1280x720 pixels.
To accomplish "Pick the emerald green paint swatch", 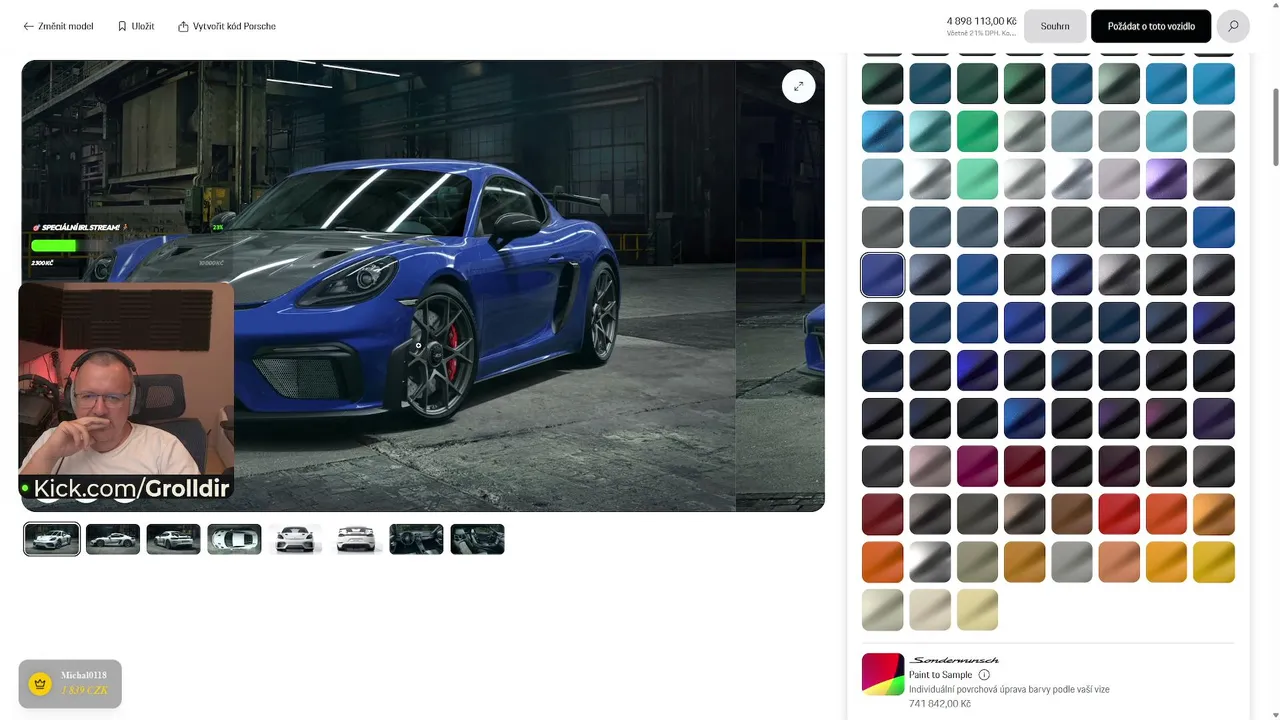I will click(977, 132).
